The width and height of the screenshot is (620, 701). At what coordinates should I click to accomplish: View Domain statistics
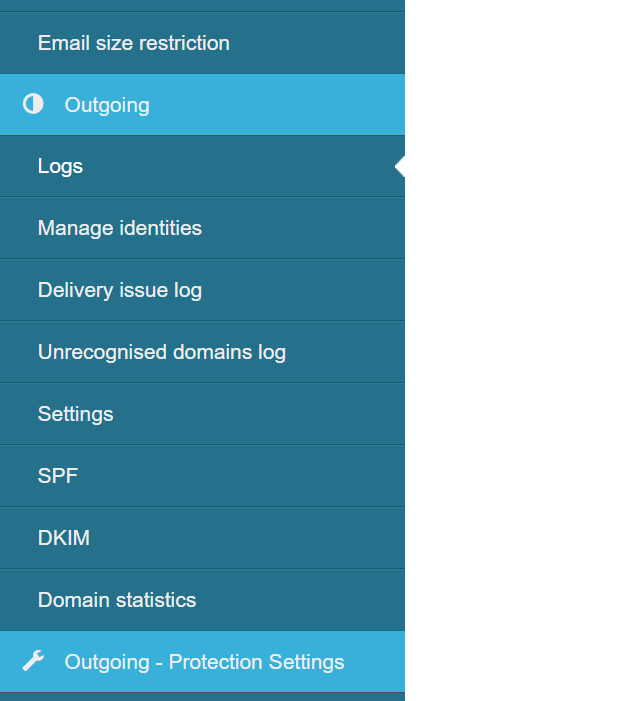click(x=117, y=600)
